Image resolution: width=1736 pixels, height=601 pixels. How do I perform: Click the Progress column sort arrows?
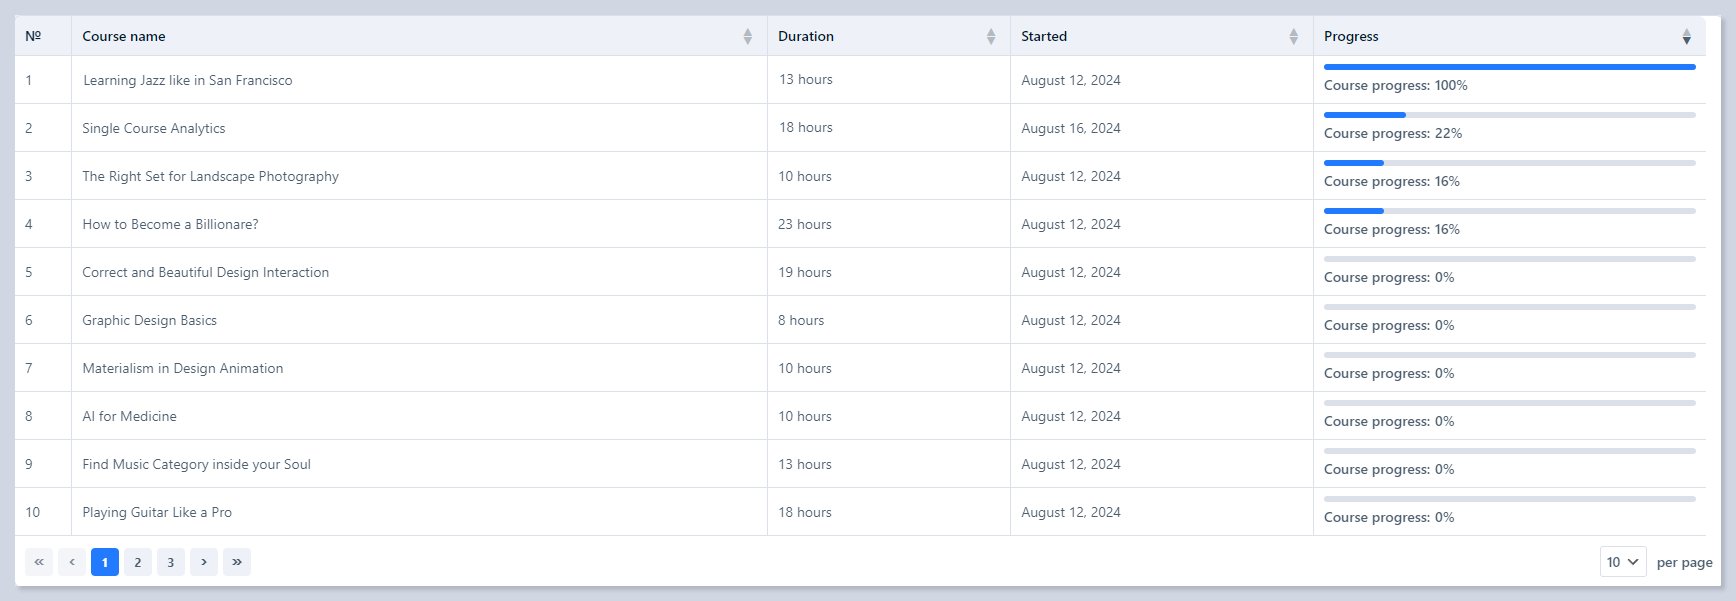coord(1686,37)
